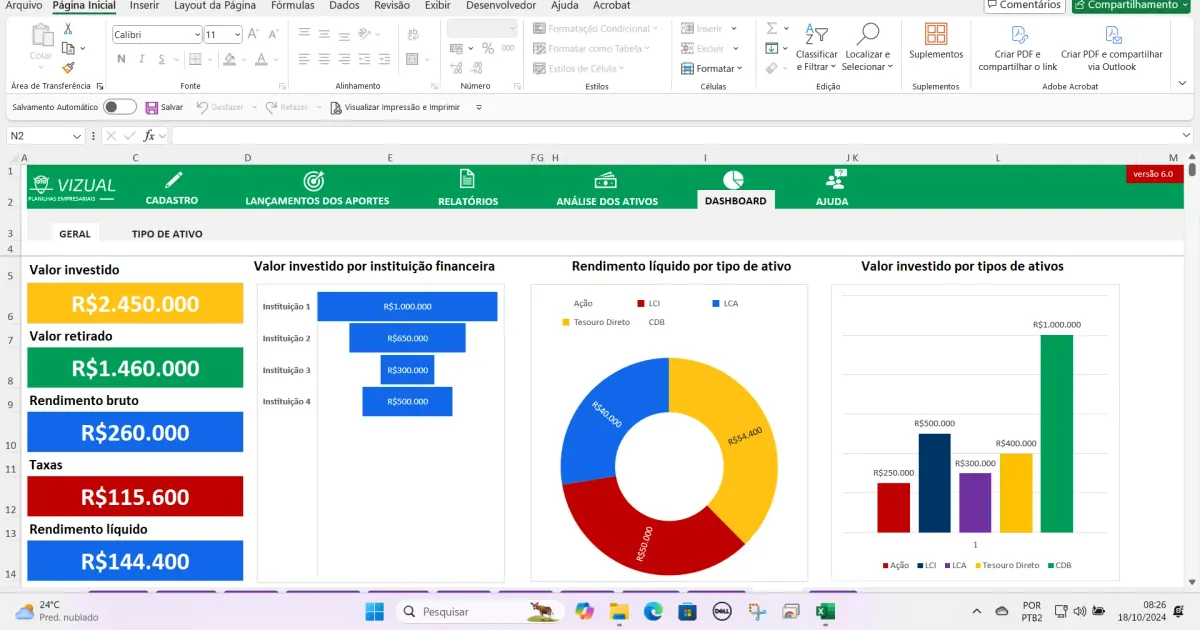1200x630 pixels.
Task: Expand the font size 11 dropdown
Action: [x=237, y=35]
